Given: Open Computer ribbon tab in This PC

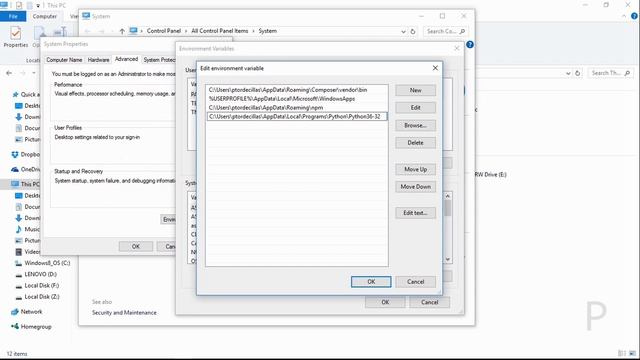Looking at the screenshot, I should [x=44, y=16].
